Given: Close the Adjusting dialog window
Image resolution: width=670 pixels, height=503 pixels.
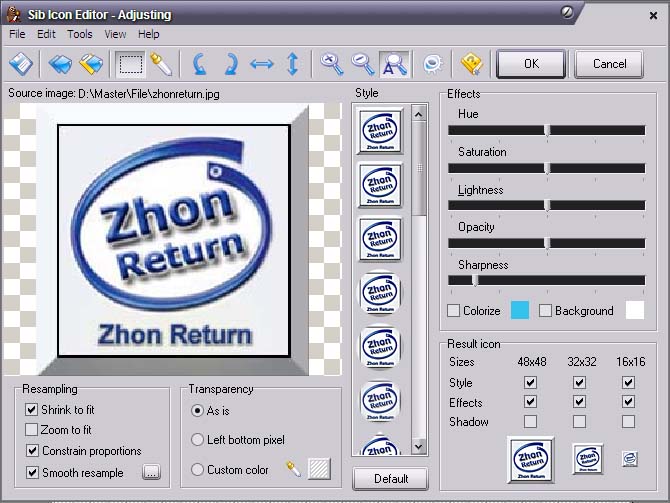Looking at the screenshot, I should pyautogui.click(x=653, y=16).
